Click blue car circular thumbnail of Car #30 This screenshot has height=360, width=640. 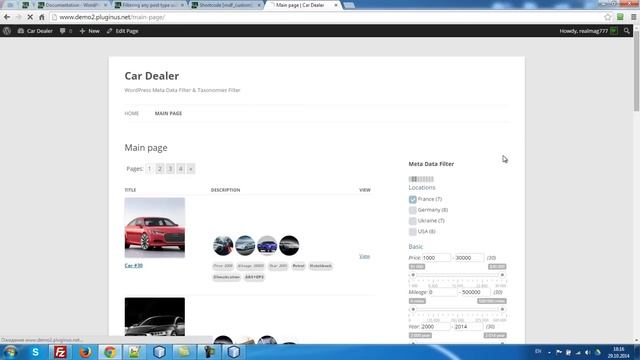click(x=267, y=246)
